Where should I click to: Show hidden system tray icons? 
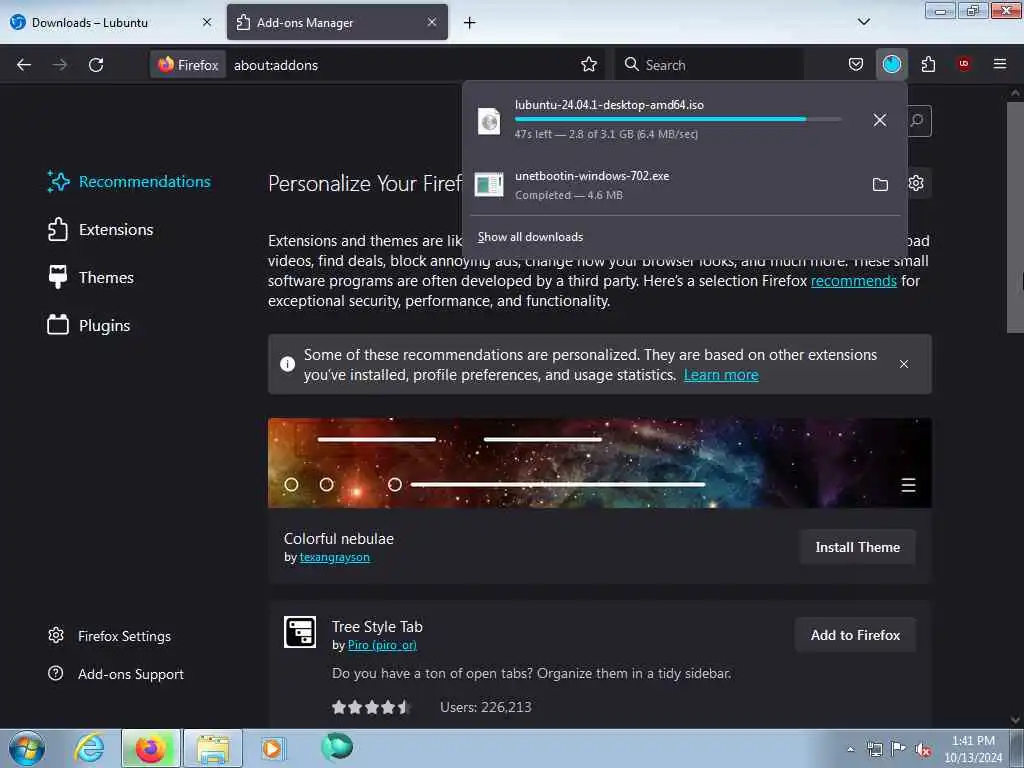coord(850,750)
